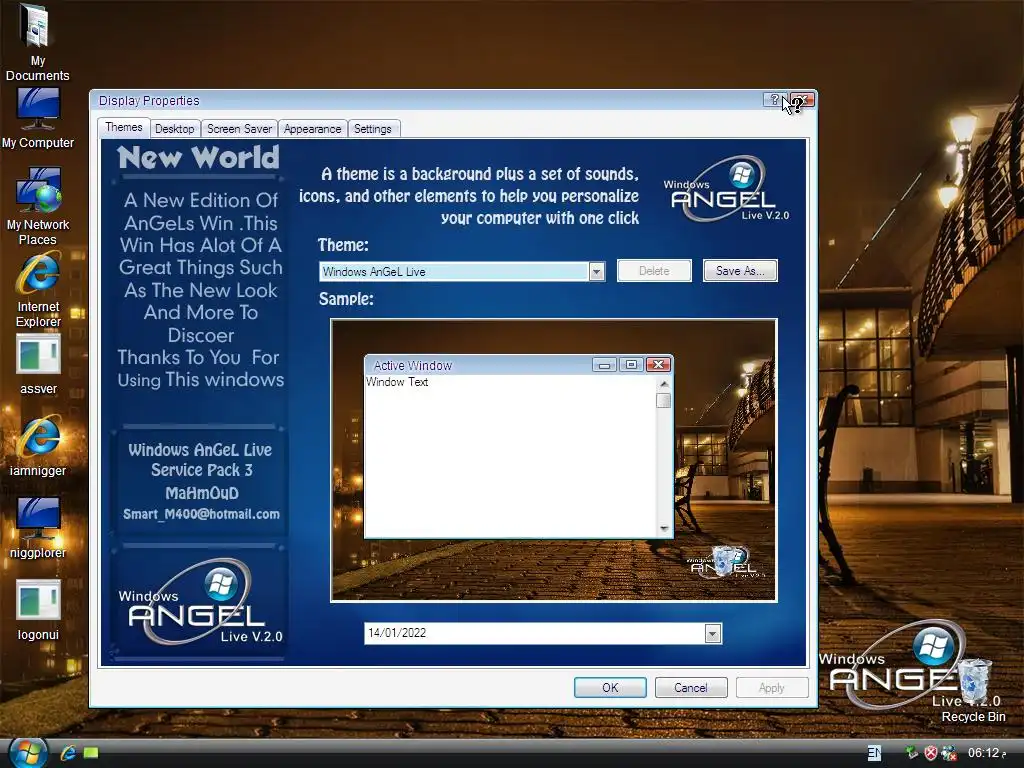This screenshot has height=768, width=1024.
Task: Click Cancel in Display Properties
Action: pos(691,687)
